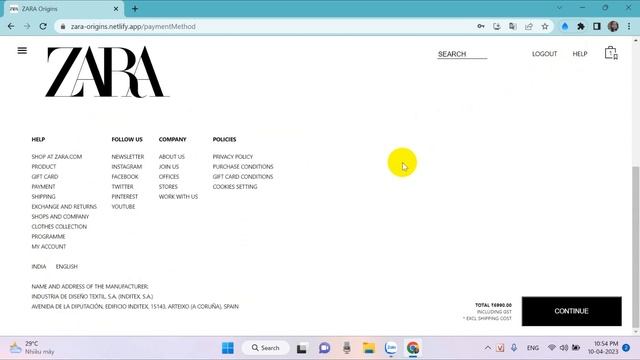Image resolution: width=640 pixels, height=360 pixels.
Task: Open the shopping bag icon
Action: (x=611, y=53)
